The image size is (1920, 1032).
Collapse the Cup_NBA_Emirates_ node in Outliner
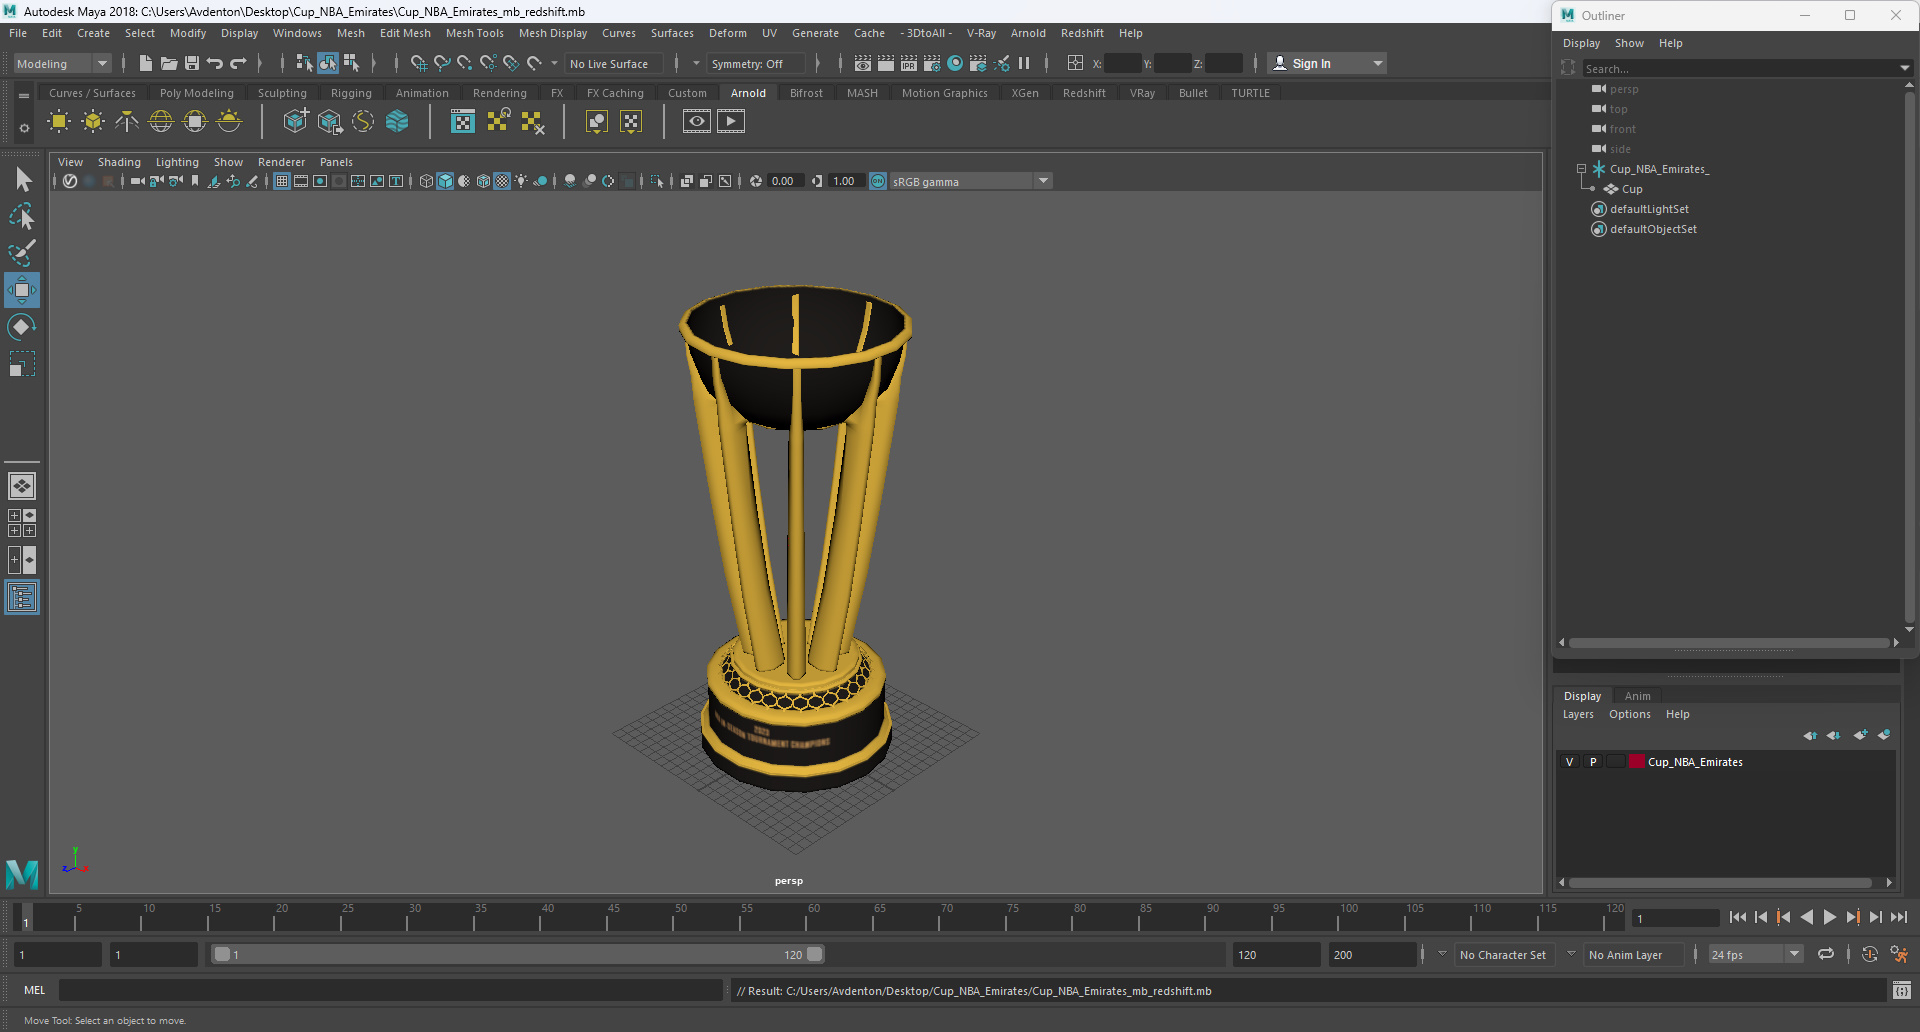(x=1581, y=169)
